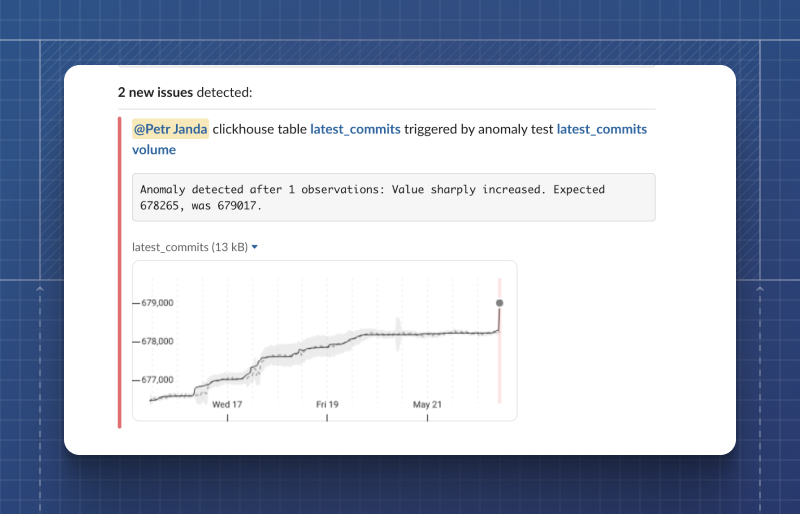Click the confidence-band spike near May 20
Image resolution: width=800 pixels, height=514 pixels.
click(398, 334)
